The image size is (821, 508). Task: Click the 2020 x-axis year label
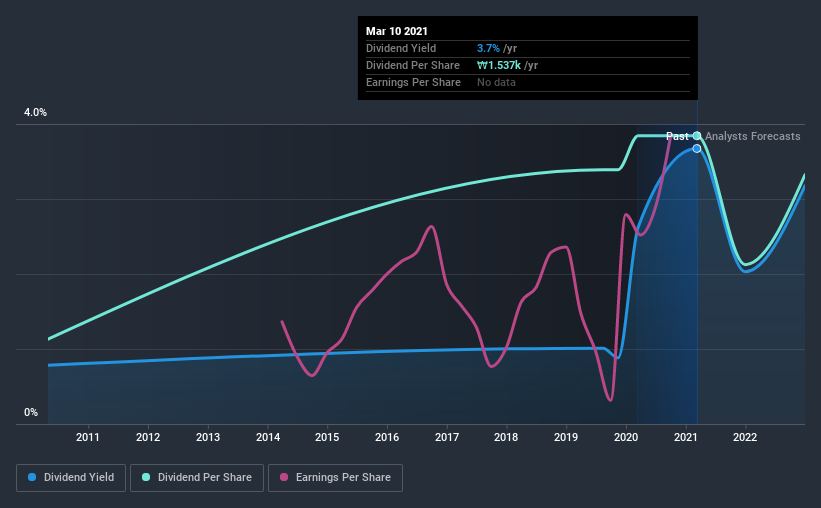pos(626,437)
